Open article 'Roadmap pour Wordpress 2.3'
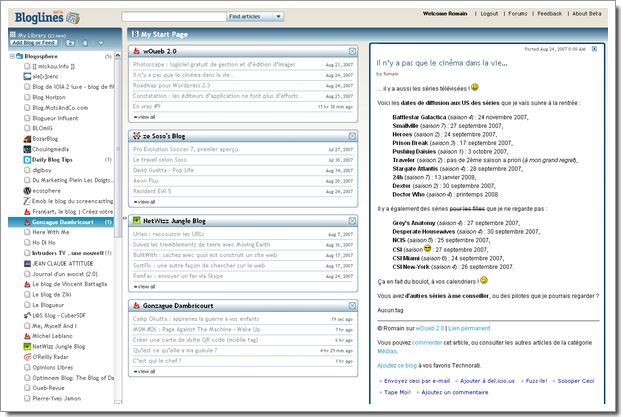Image resolution: width=621 pixels, height=417 pixels. click(x=171, y=86)
